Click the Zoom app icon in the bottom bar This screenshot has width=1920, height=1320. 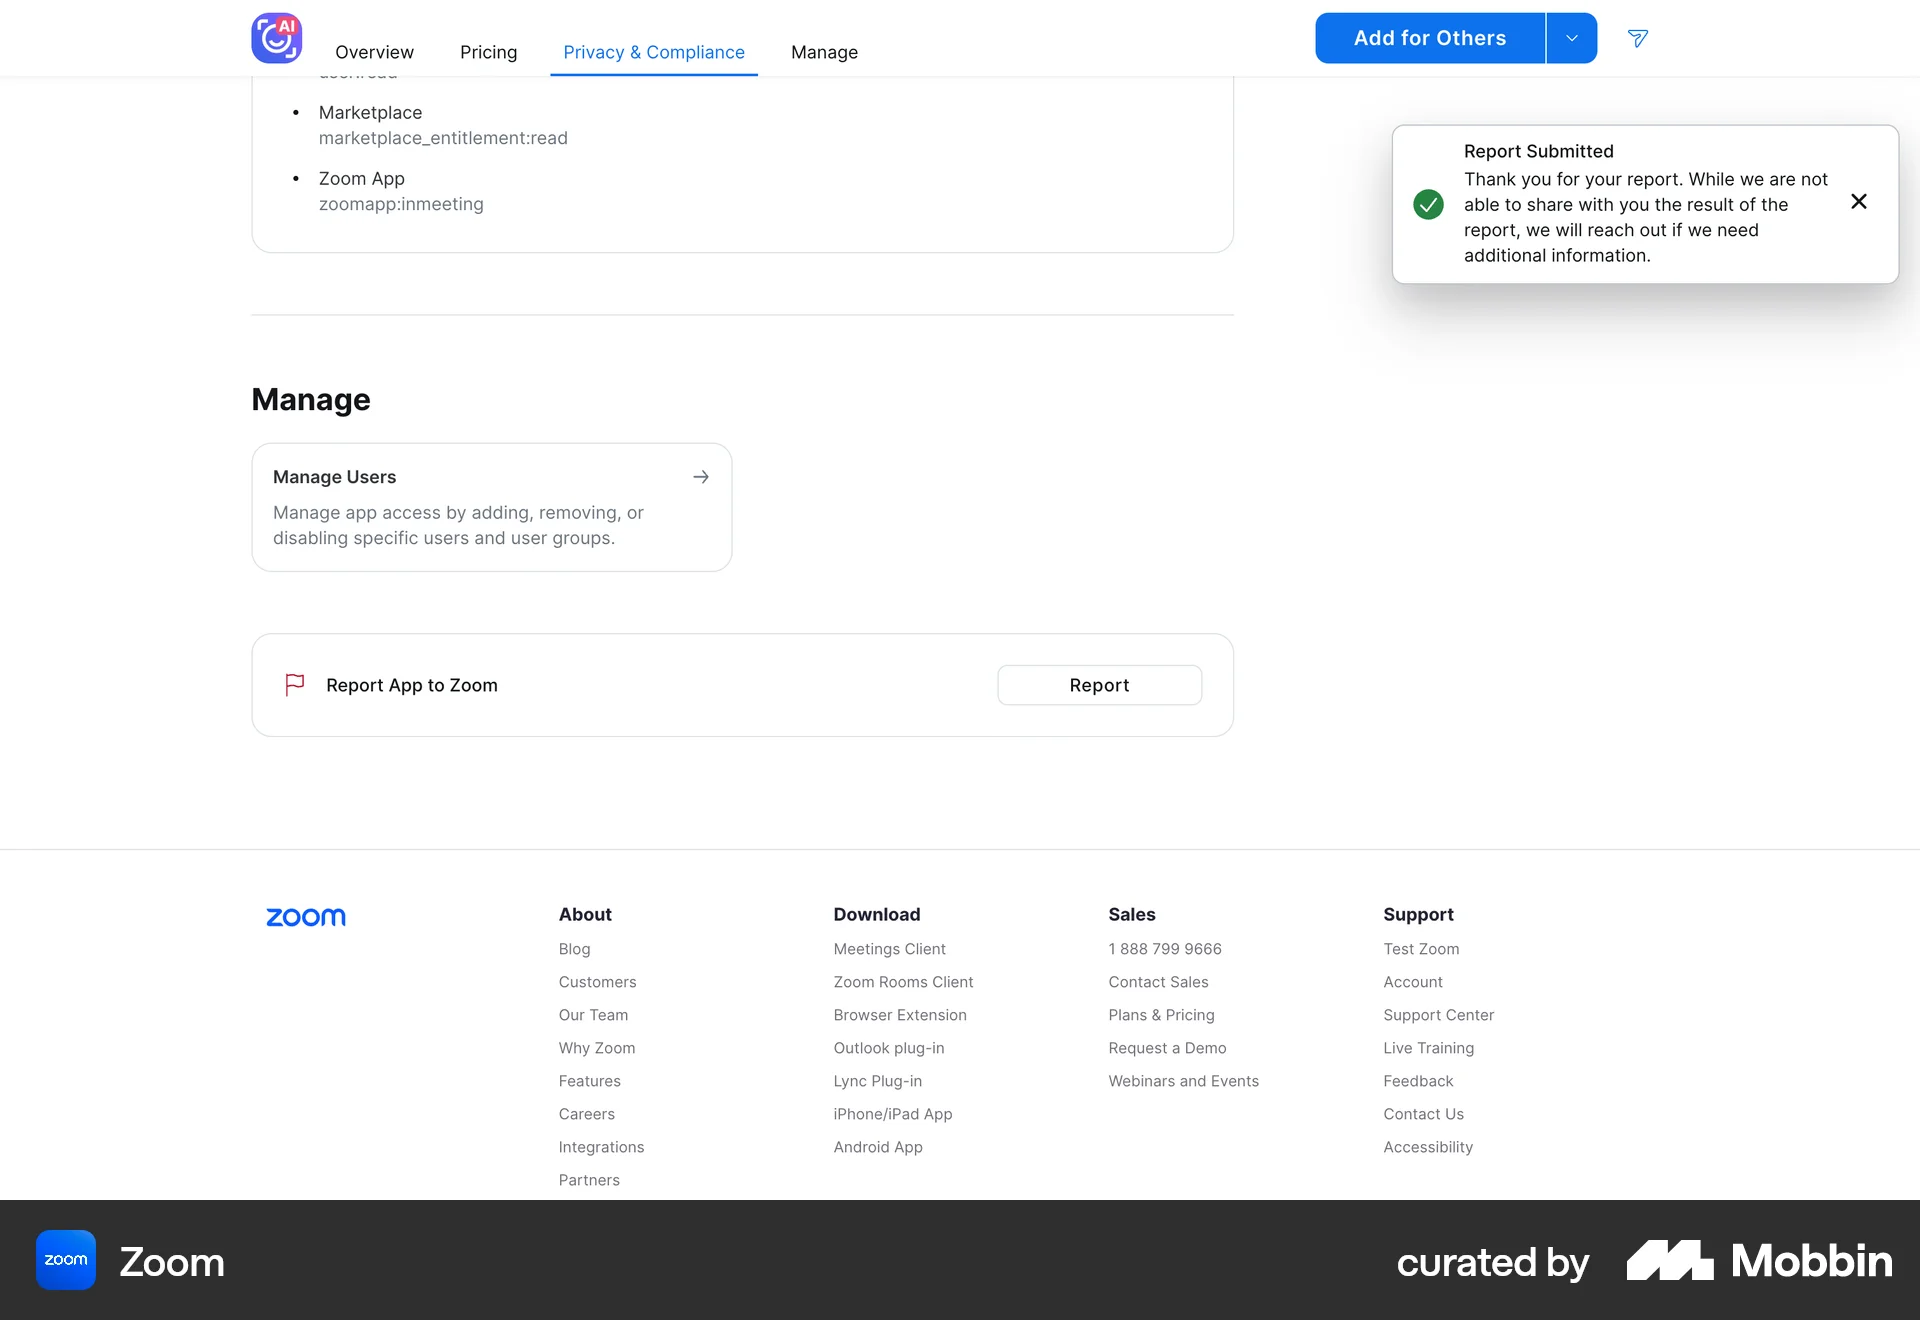click(x=65, y=1260)
